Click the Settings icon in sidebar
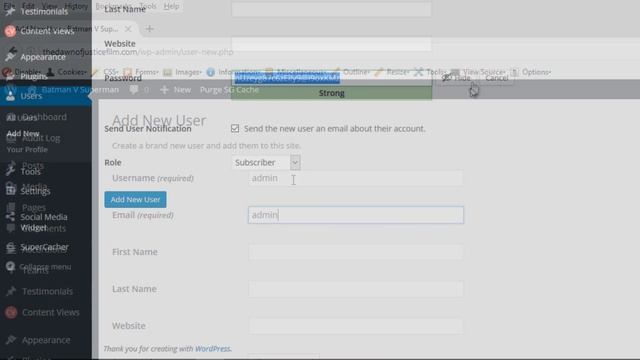This screenshot has width=640, height=360. (10, 190)
